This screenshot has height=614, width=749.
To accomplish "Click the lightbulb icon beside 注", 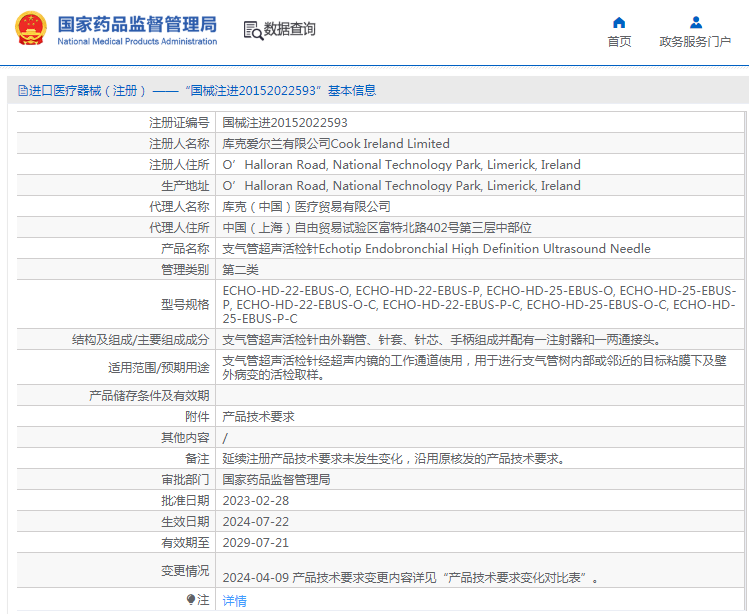I will pyautogui.click(x=191, y=599).
